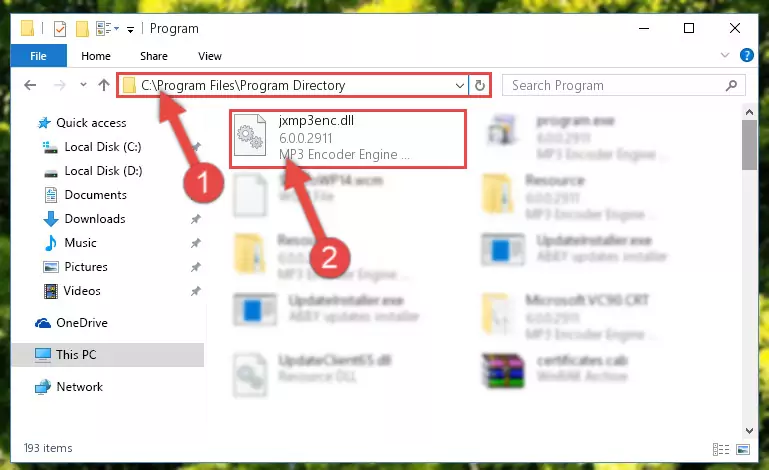Select the jxmp3enc.dll file

[348, 139]
